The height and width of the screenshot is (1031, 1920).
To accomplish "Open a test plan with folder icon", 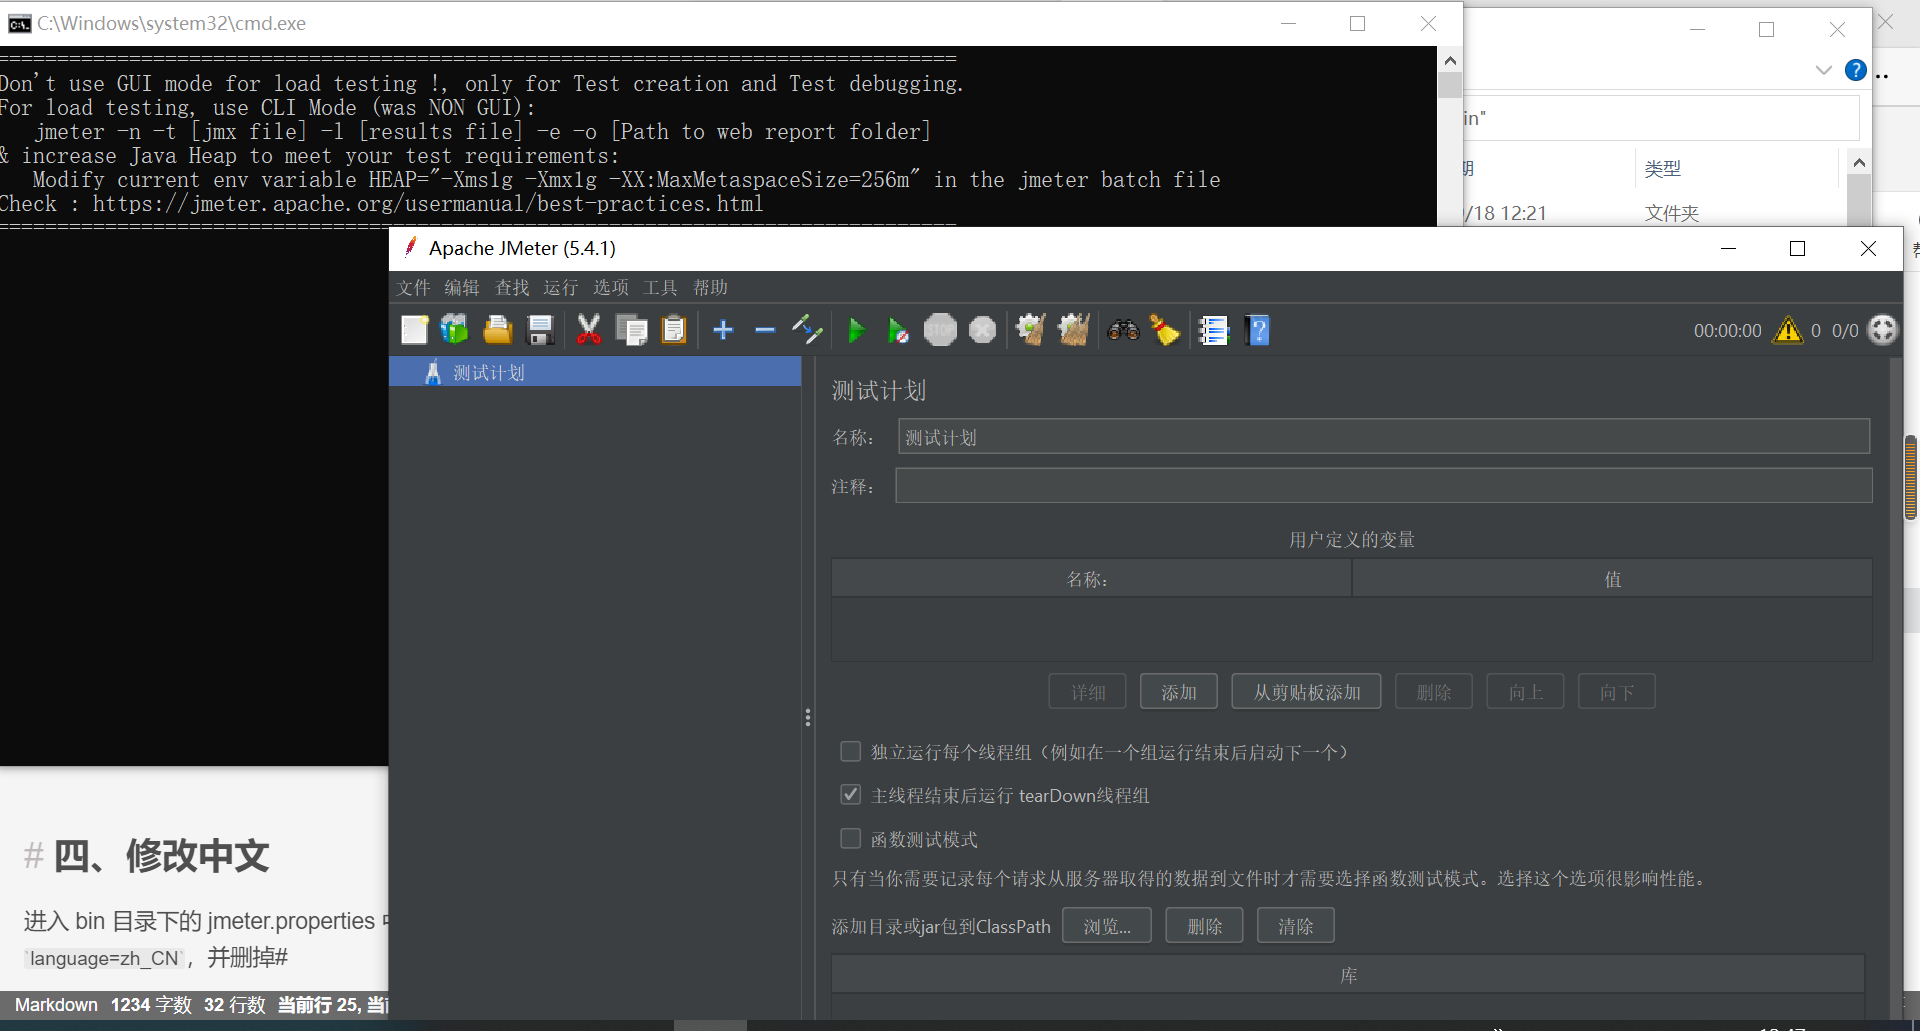I will (x=498, y=330).
